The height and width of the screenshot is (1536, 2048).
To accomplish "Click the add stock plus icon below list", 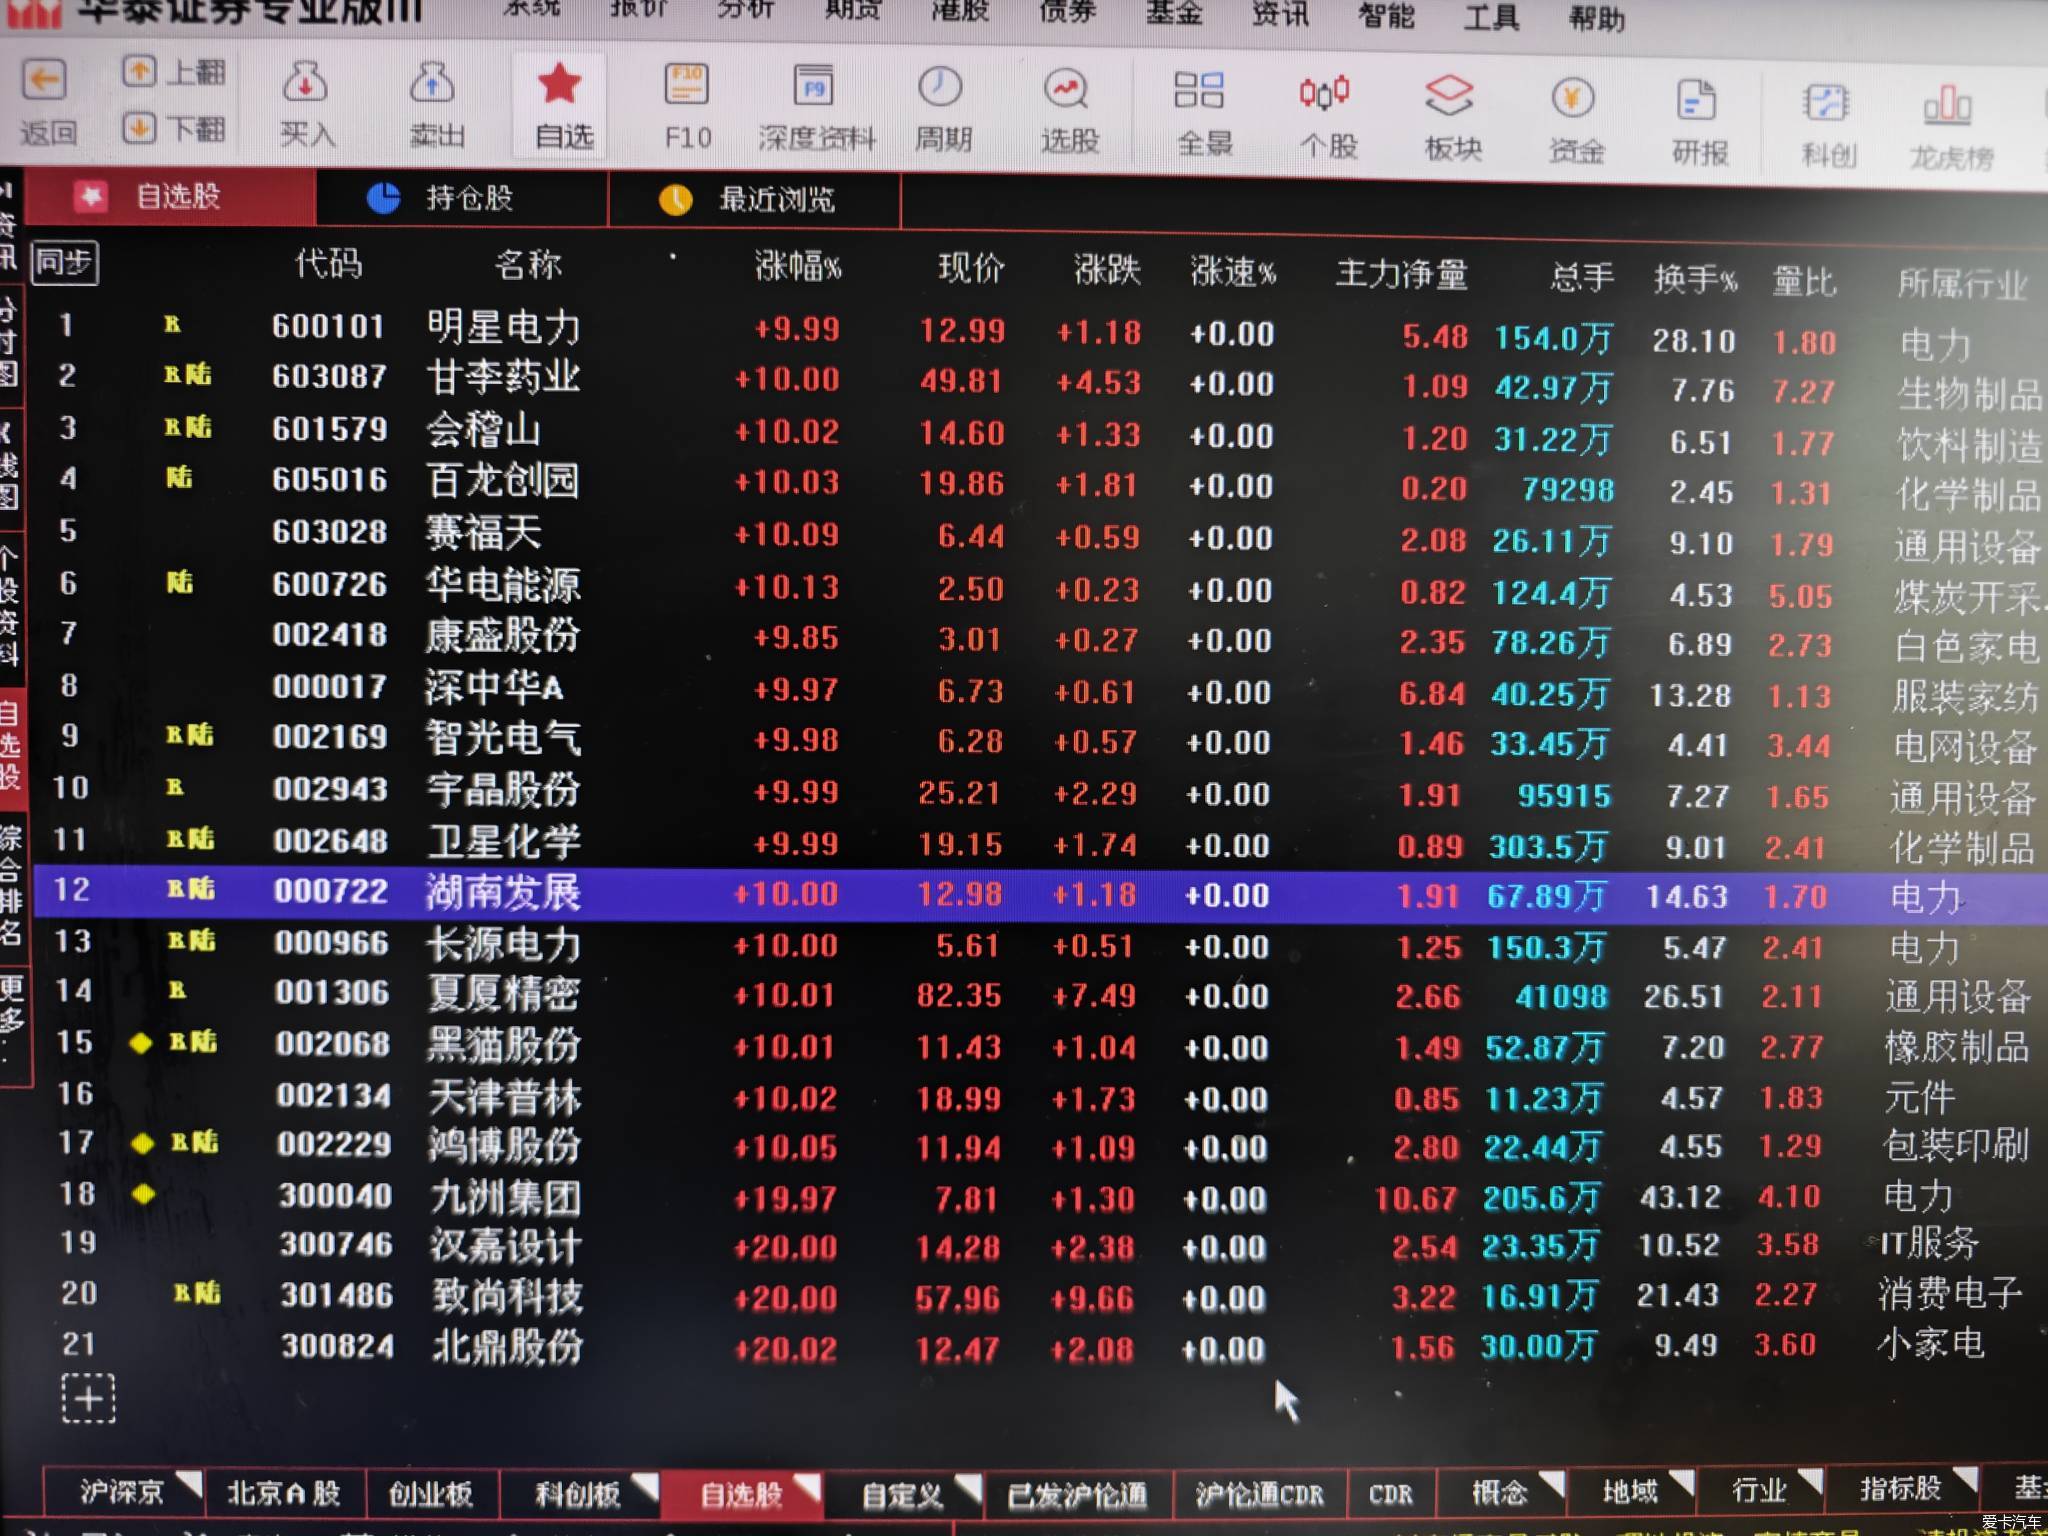I will [88, 1397].
